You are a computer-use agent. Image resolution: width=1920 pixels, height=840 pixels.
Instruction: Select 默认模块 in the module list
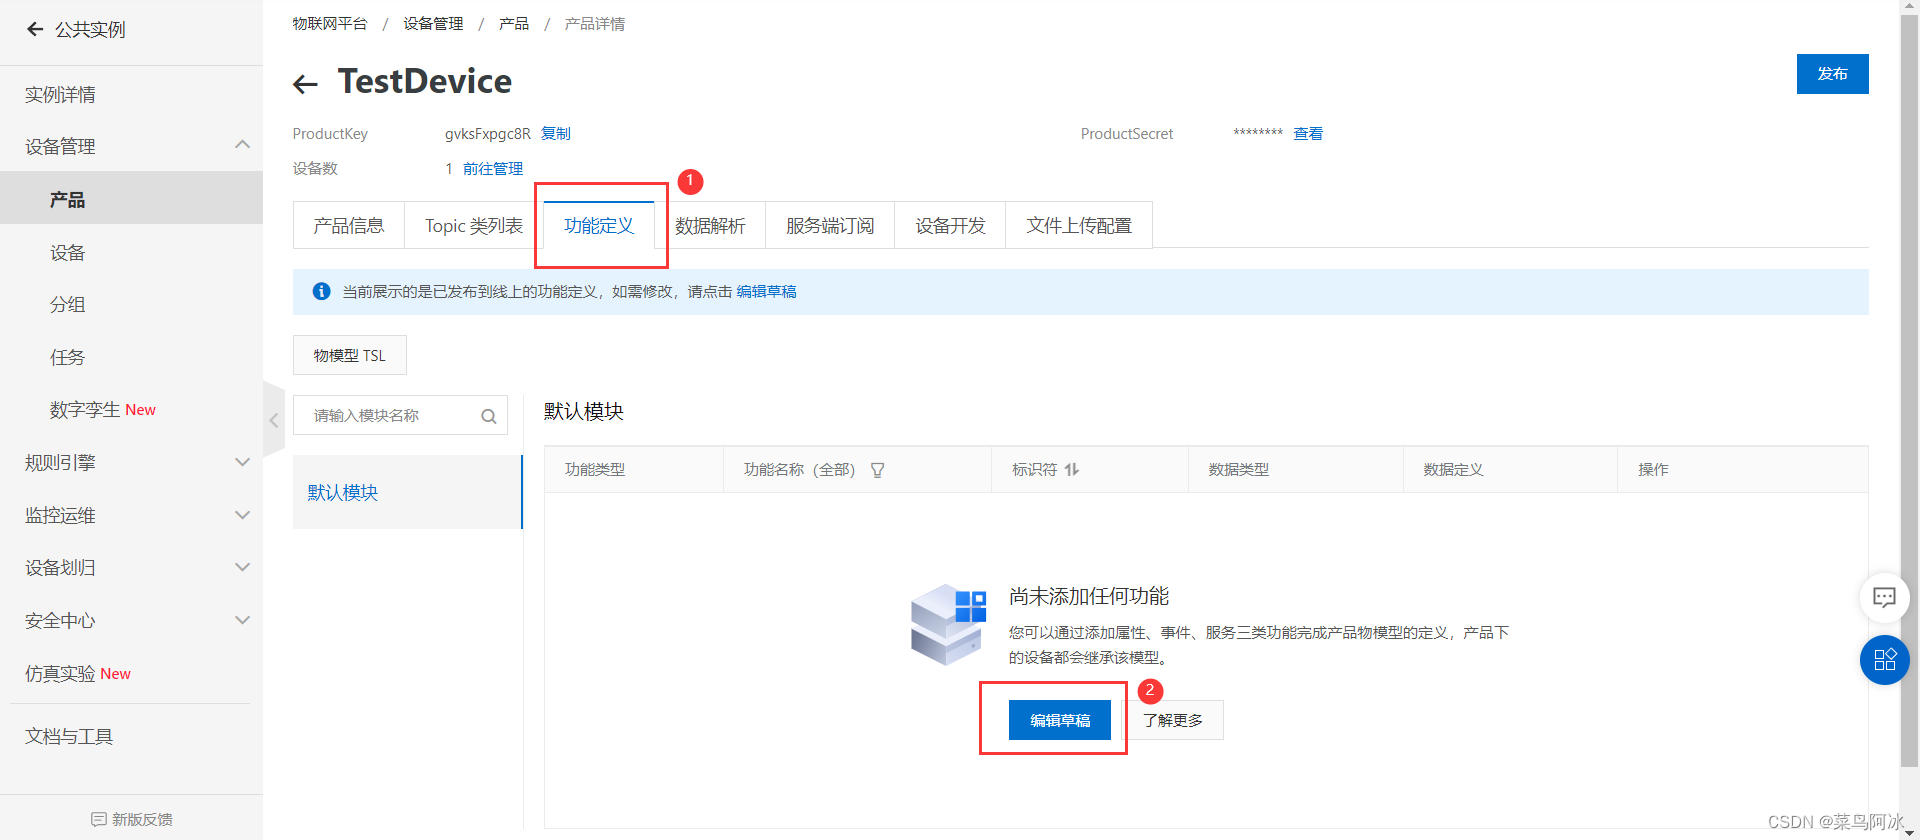407,492
